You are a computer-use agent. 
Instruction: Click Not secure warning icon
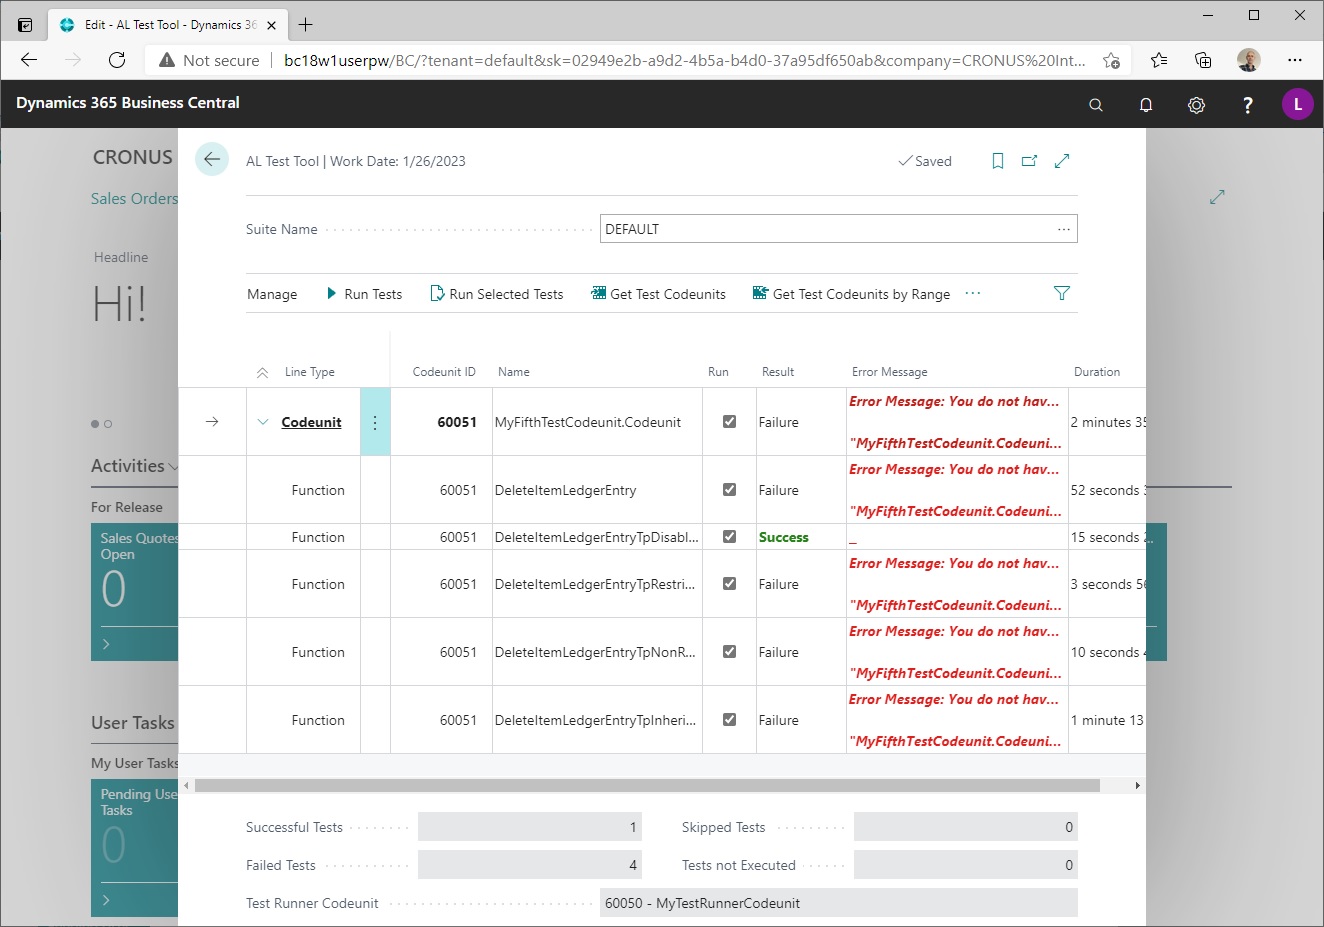tap(167, 60)
